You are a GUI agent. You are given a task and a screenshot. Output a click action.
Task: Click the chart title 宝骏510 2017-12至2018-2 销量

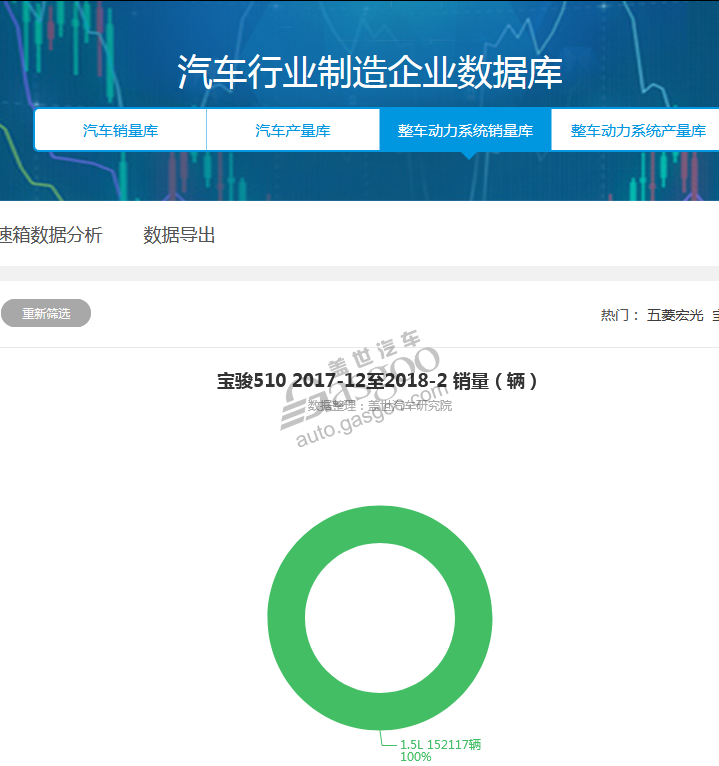(x=377, y=381)
